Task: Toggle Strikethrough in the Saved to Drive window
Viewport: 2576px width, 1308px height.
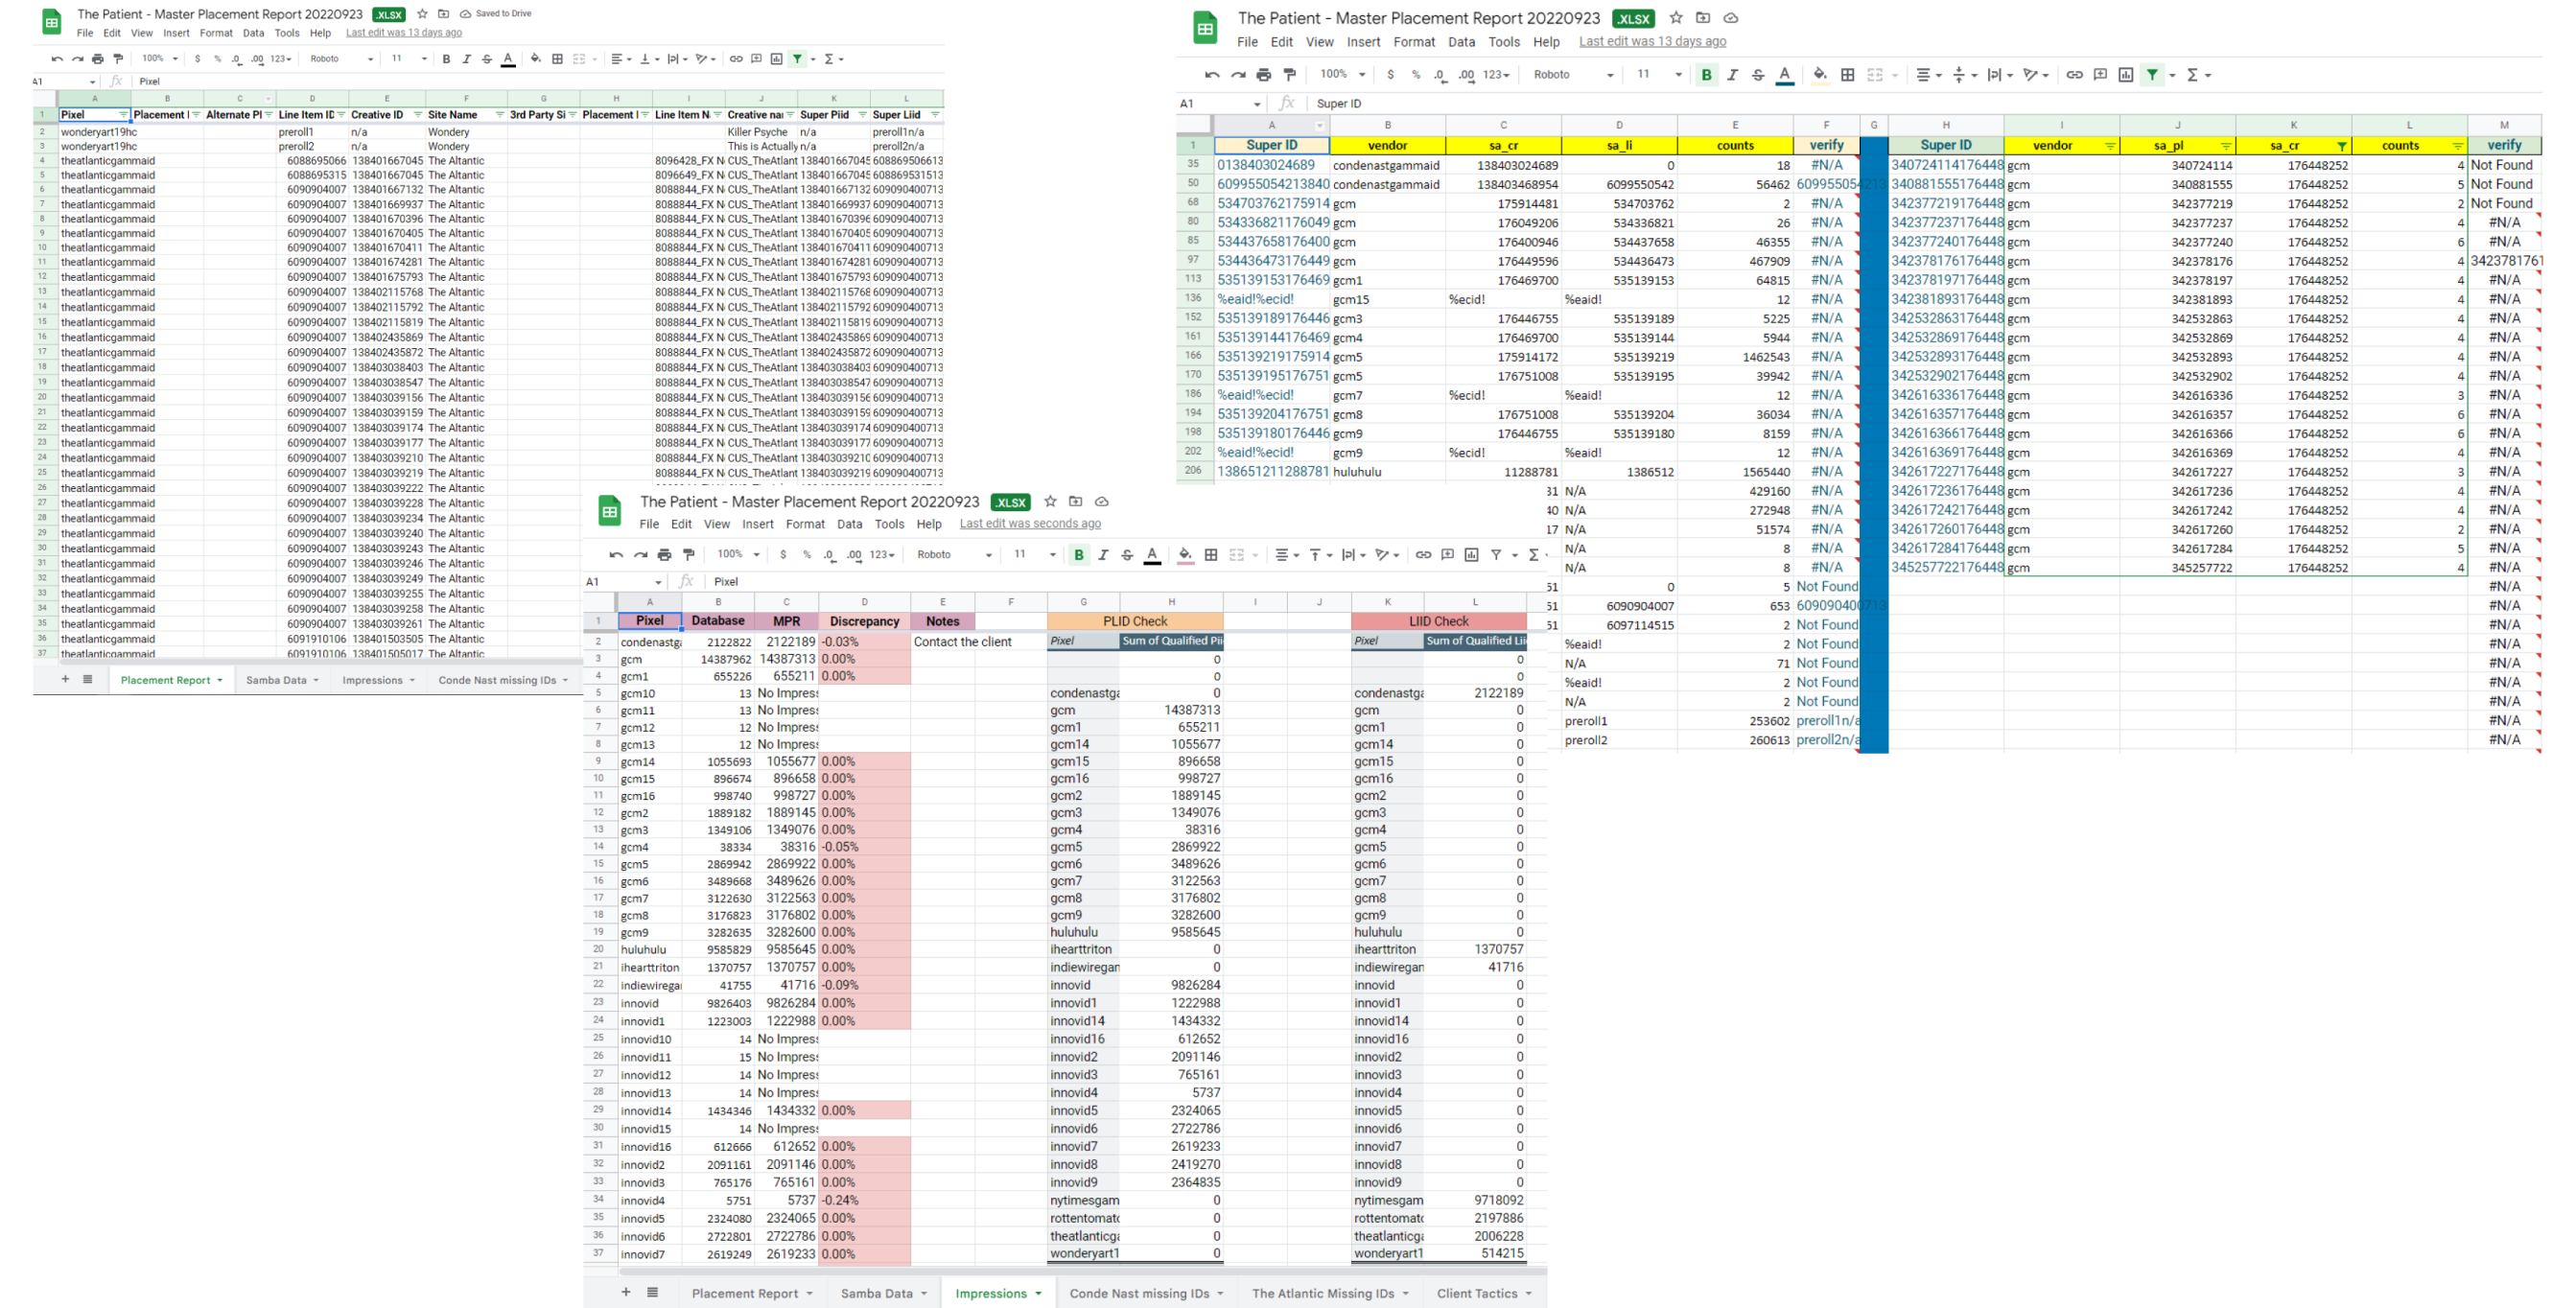Action: 487,59
